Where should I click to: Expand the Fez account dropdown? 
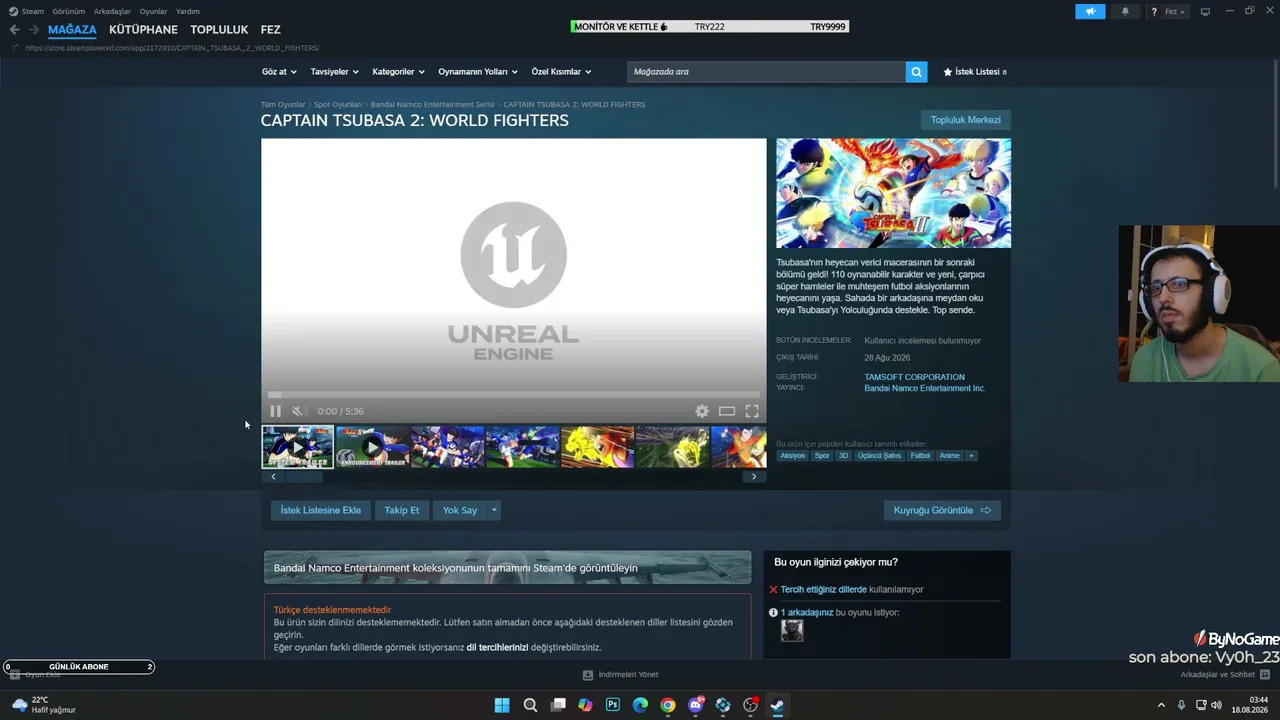tap(1174, 12)
